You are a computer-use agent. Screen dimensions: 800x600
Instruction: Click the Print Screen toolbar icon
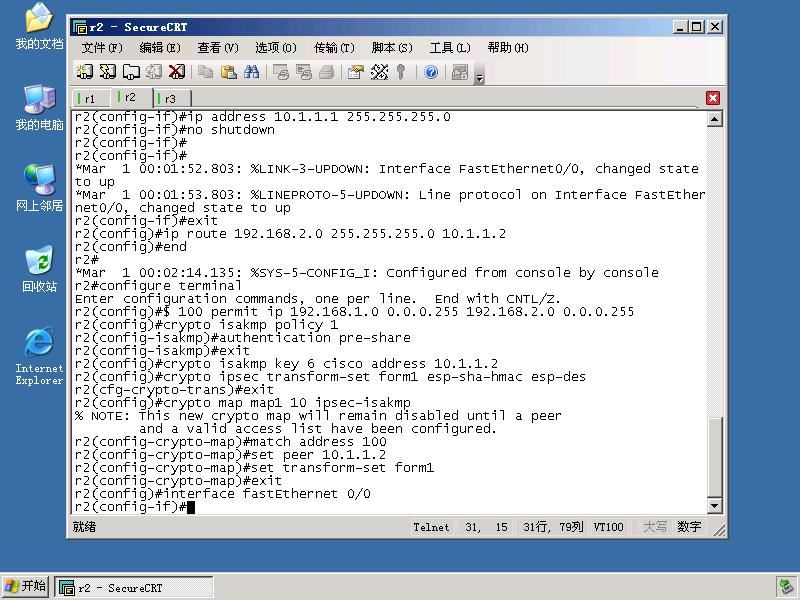[x=281, y=72]
